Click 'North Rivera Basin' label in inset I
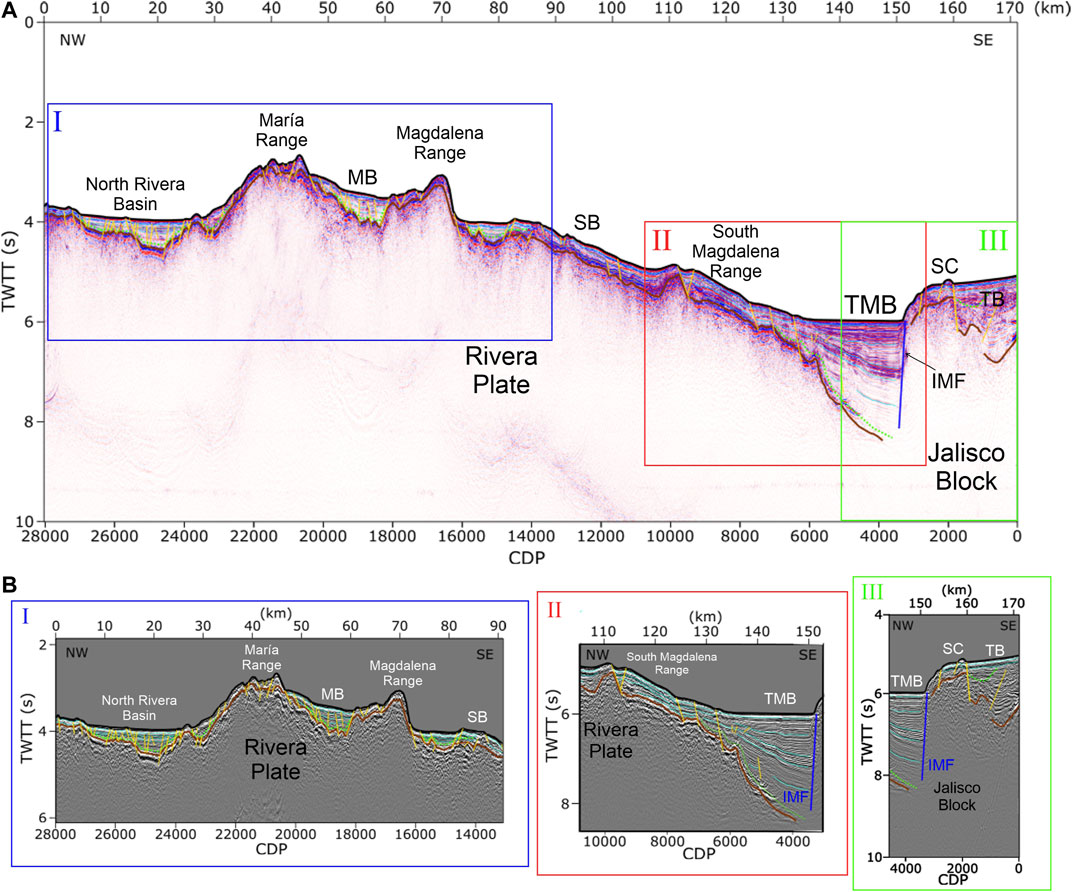 click(x=139, y=708)
